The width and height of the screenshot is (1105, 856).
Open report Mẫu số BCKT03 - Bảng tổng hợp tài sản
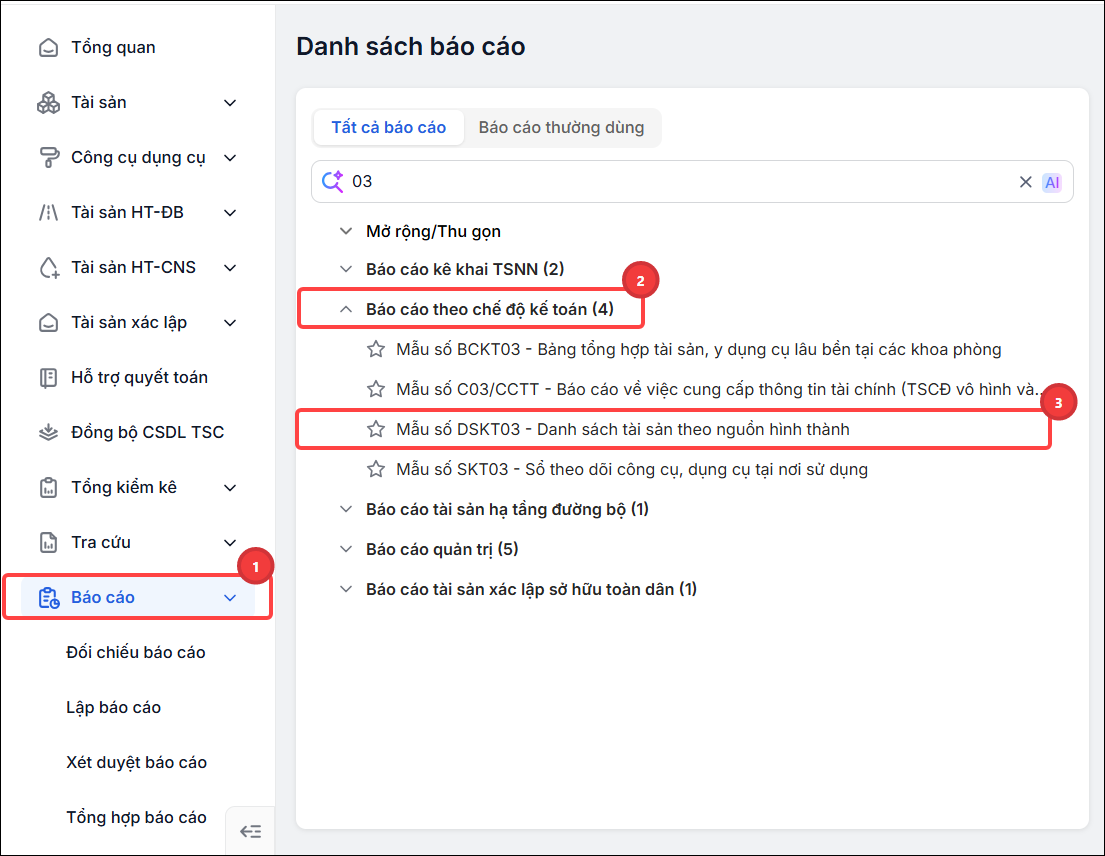[698, 349]
